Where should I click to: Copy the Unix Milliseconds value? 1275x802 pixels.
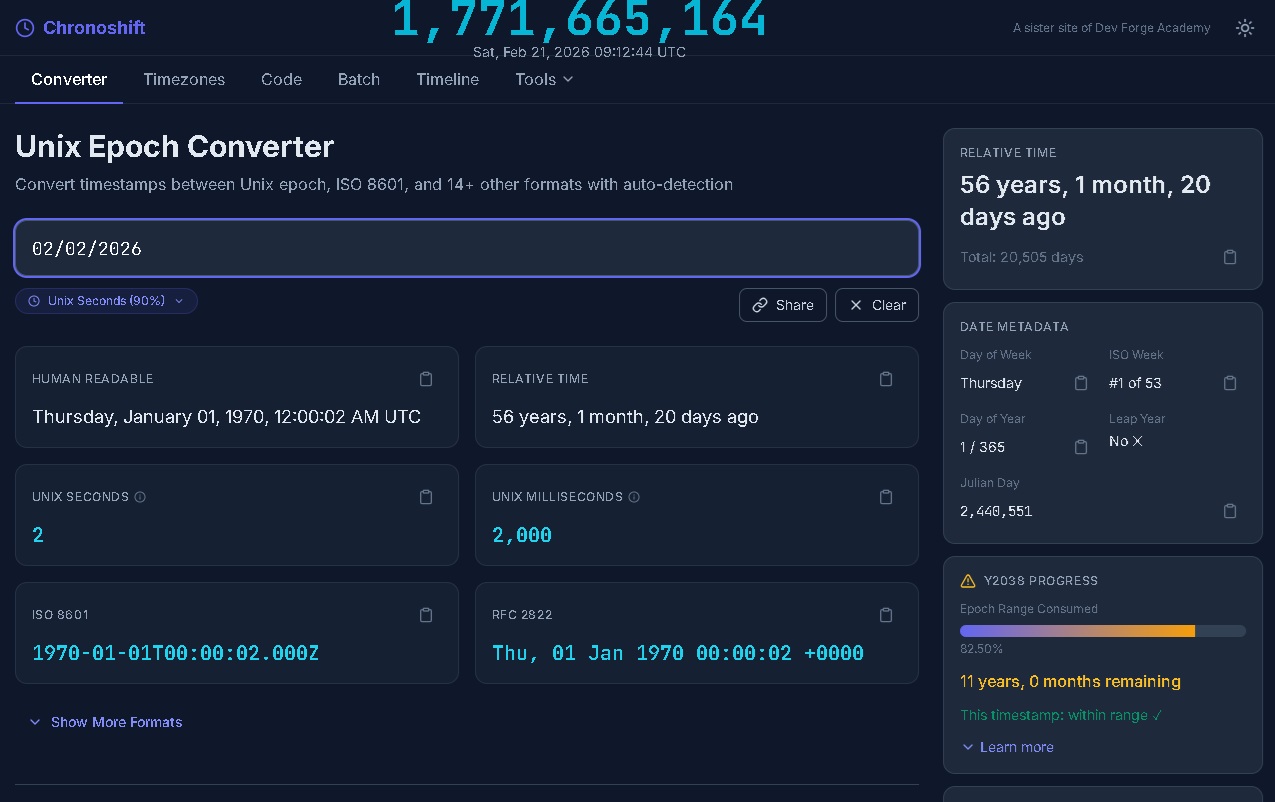tap(886, 497)
